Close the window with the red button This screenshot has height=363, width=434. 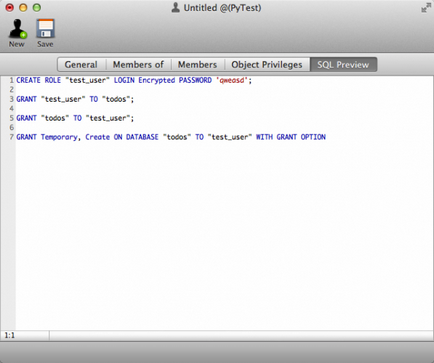coord(10,7)
